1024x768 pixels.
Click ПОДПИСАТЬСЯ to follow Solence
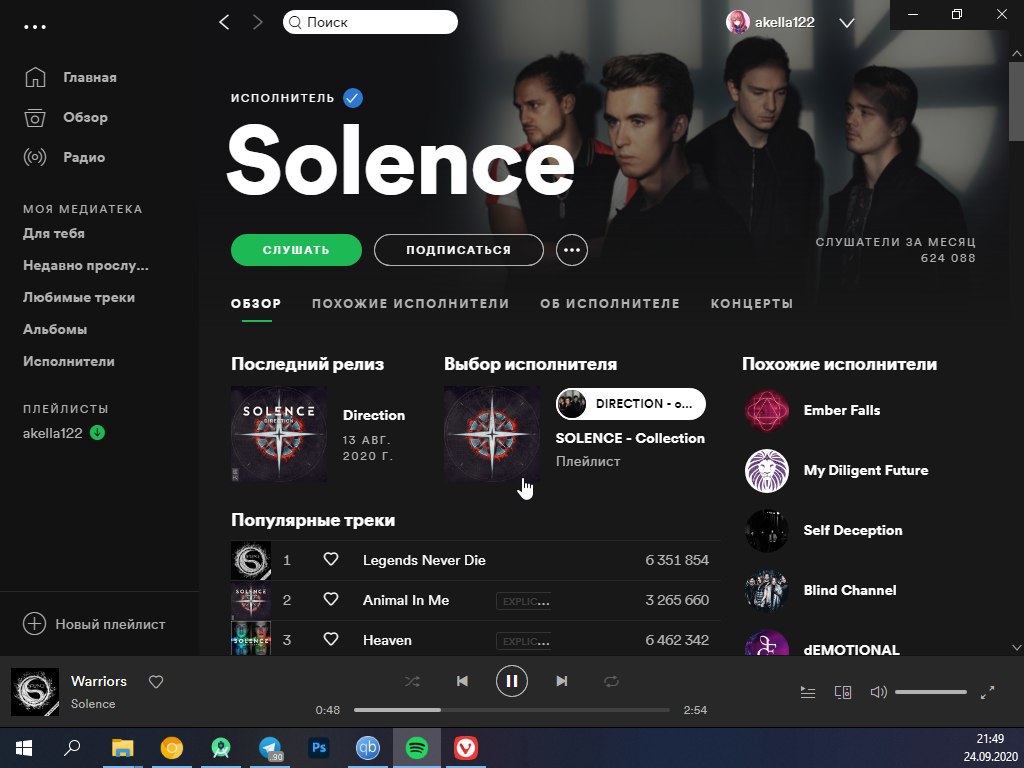coord(458,250)
